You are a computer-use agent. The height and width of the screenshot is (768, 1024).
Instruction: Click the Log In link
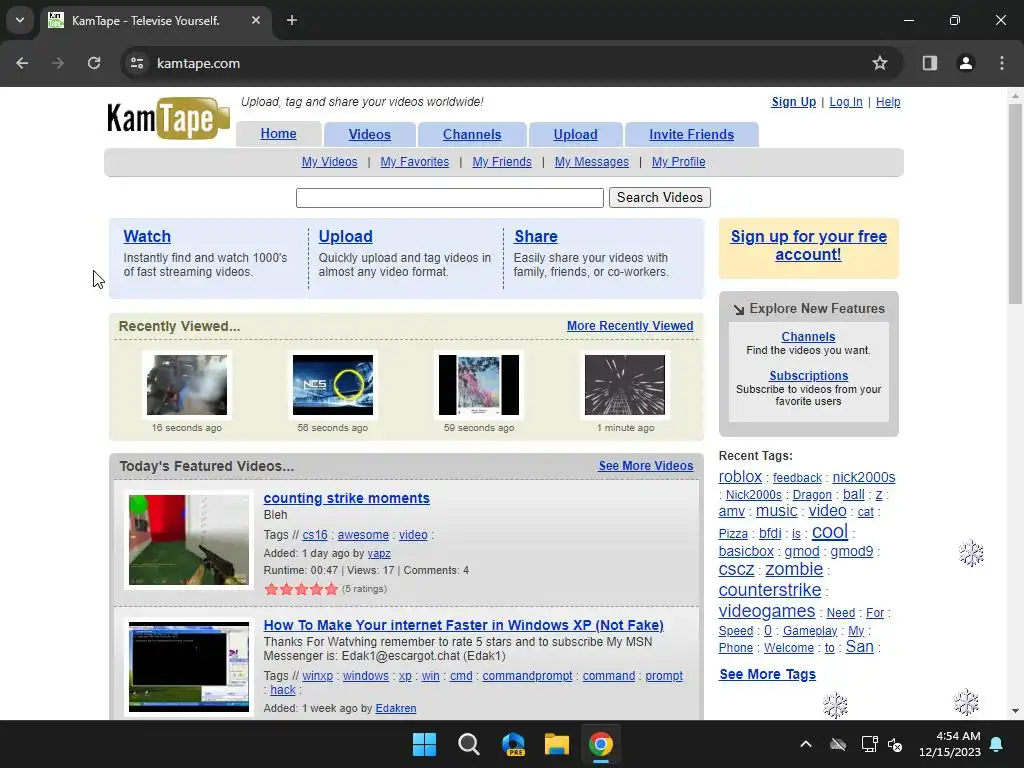(x=846, y=102)
